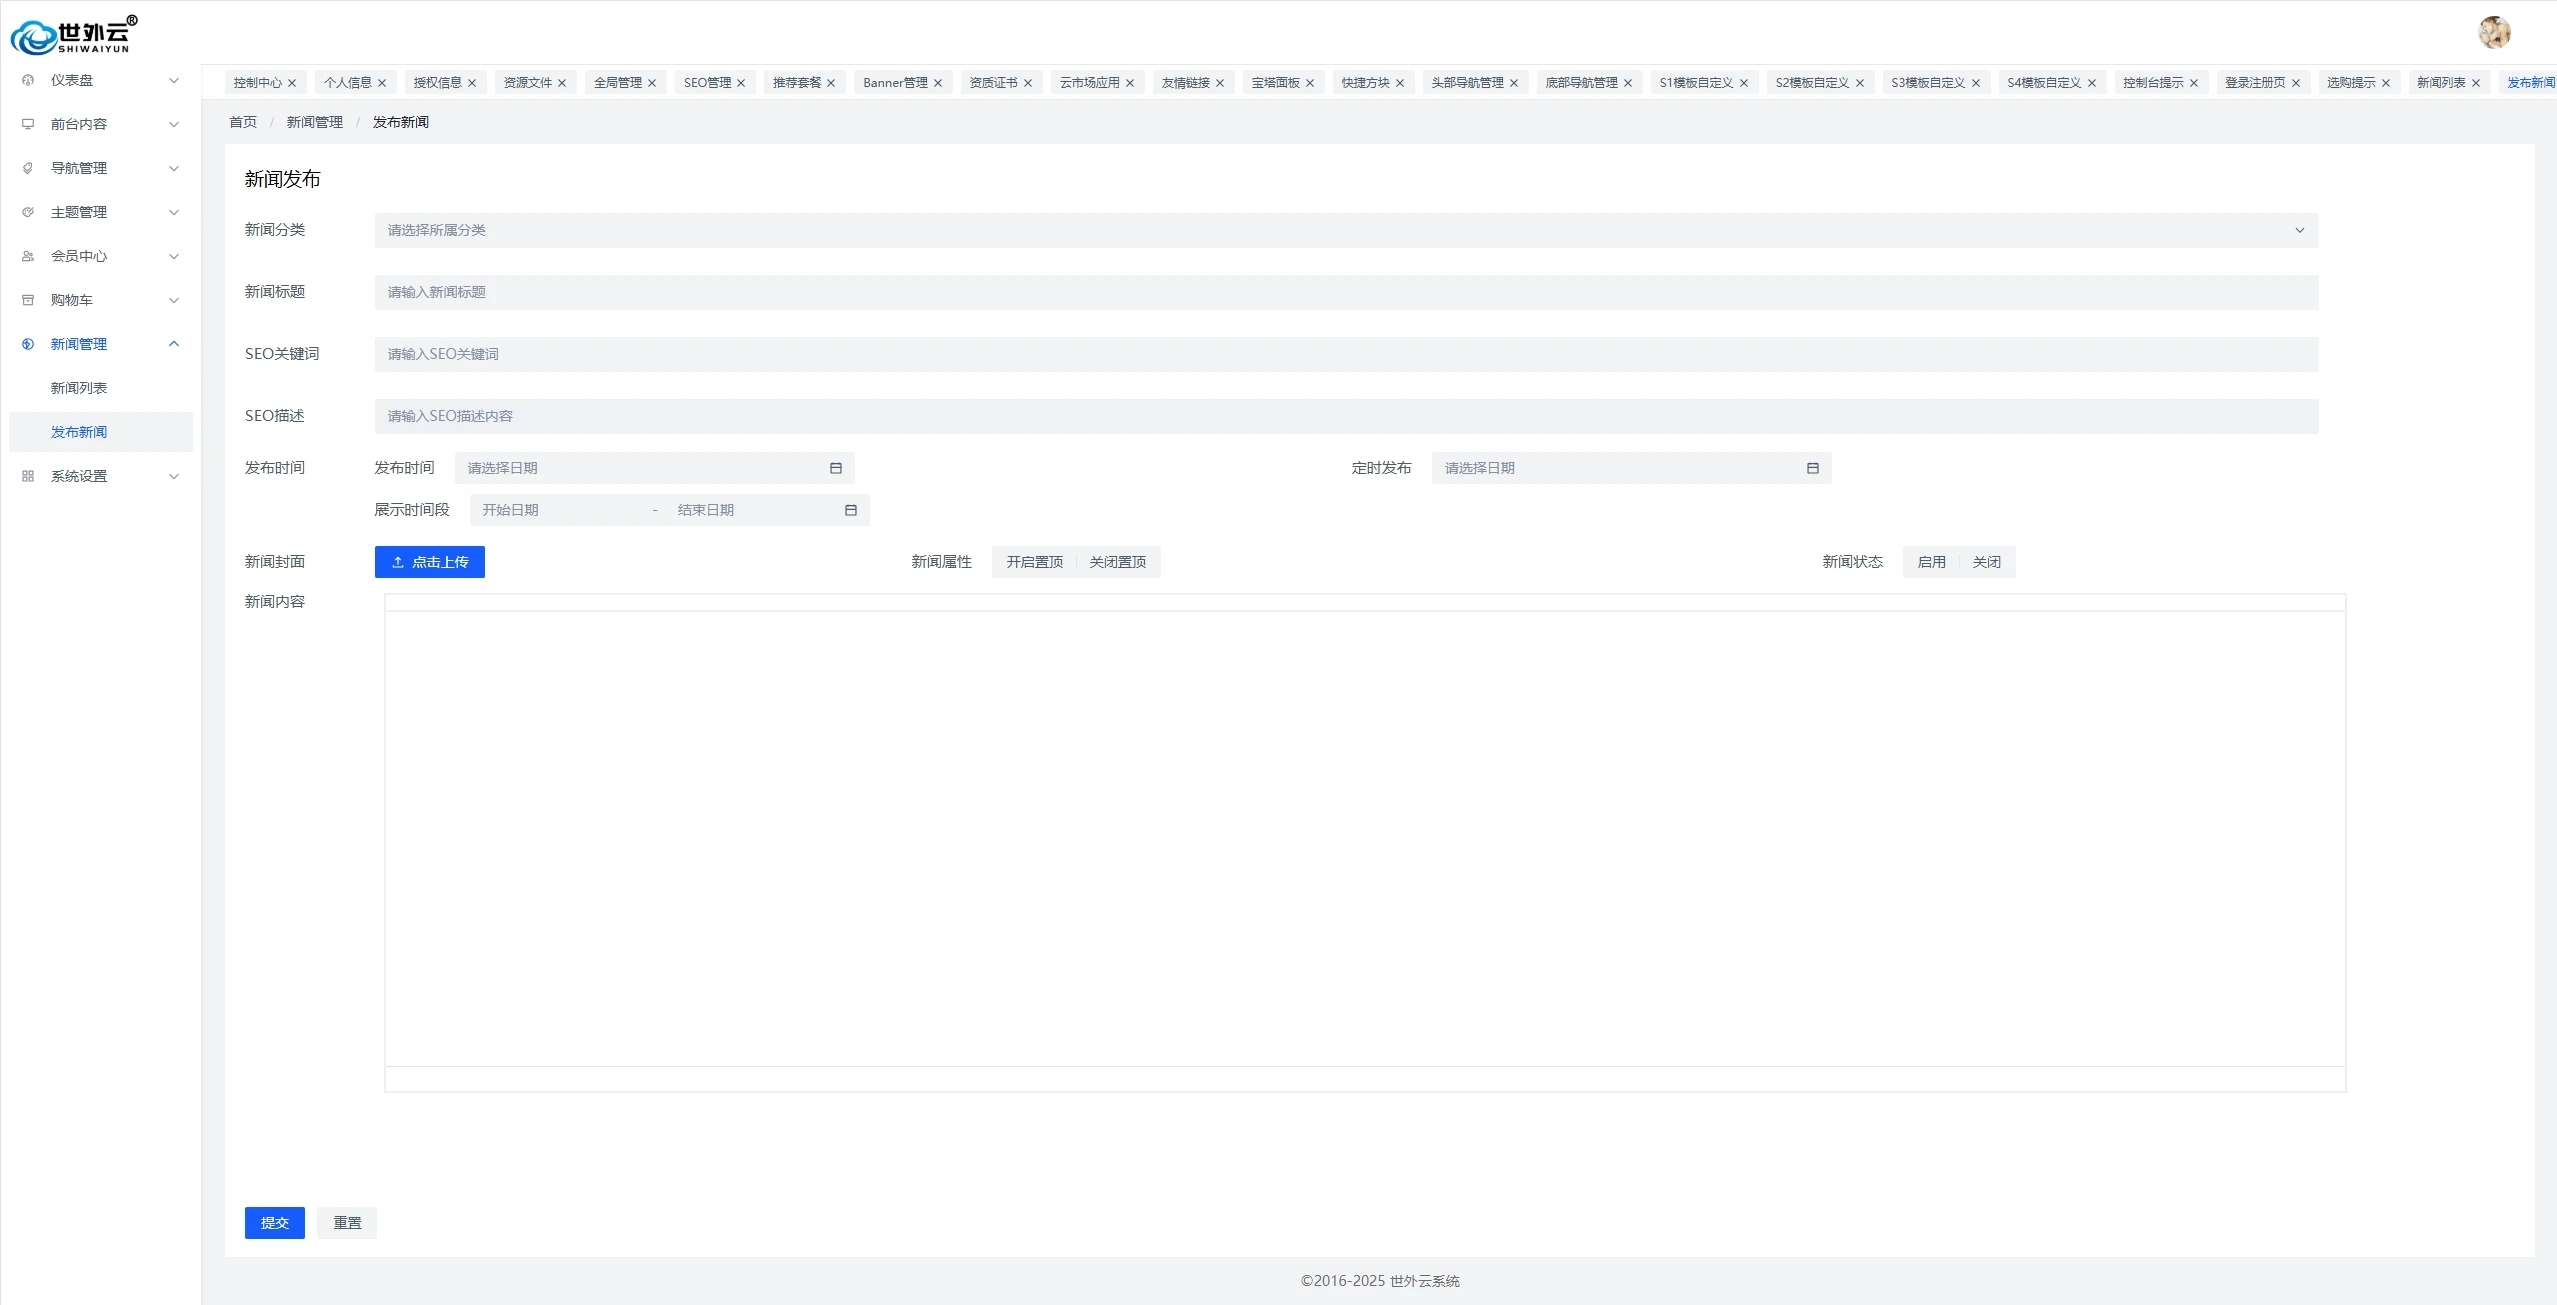The width and height of the screenshot is (2557, 1305).
Task: Click the 点击上传 upload button
Action: (429, 562)
